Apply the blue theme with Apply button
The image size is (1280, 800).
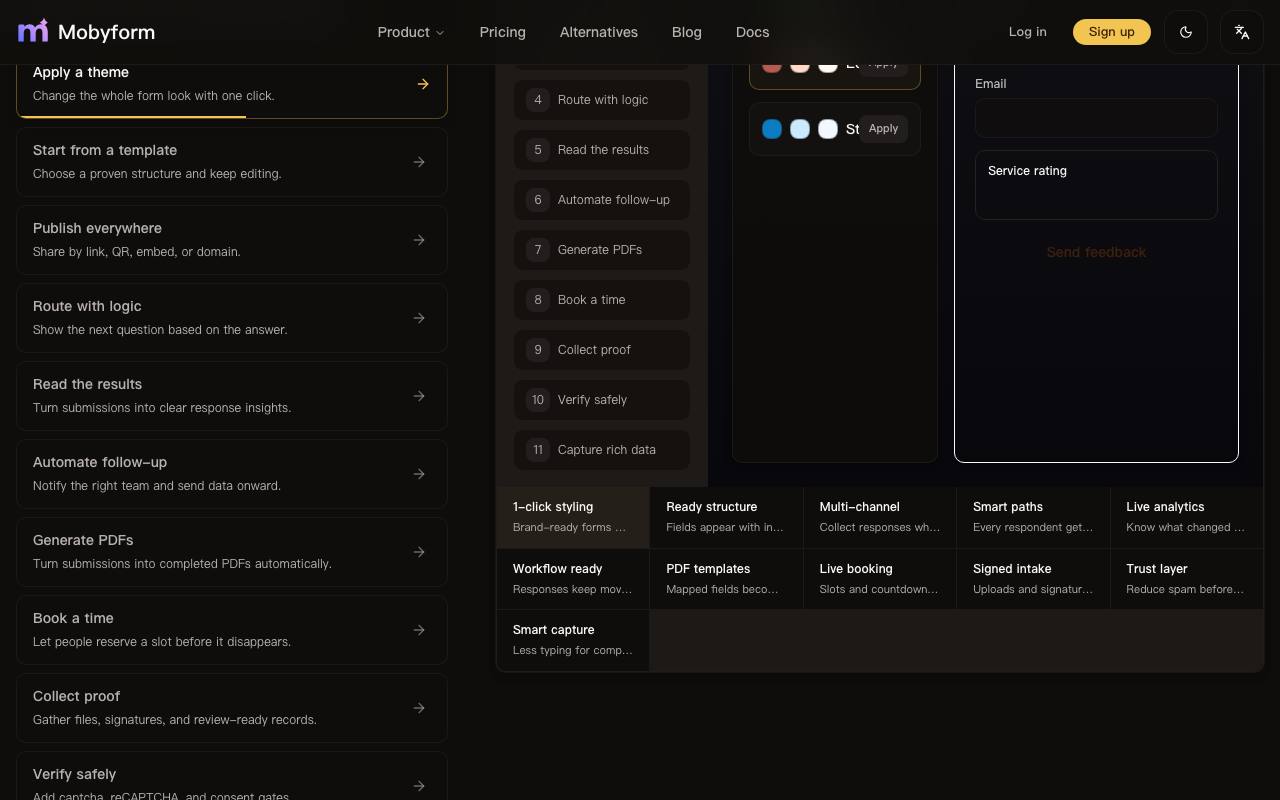click(x=883, y=128)
